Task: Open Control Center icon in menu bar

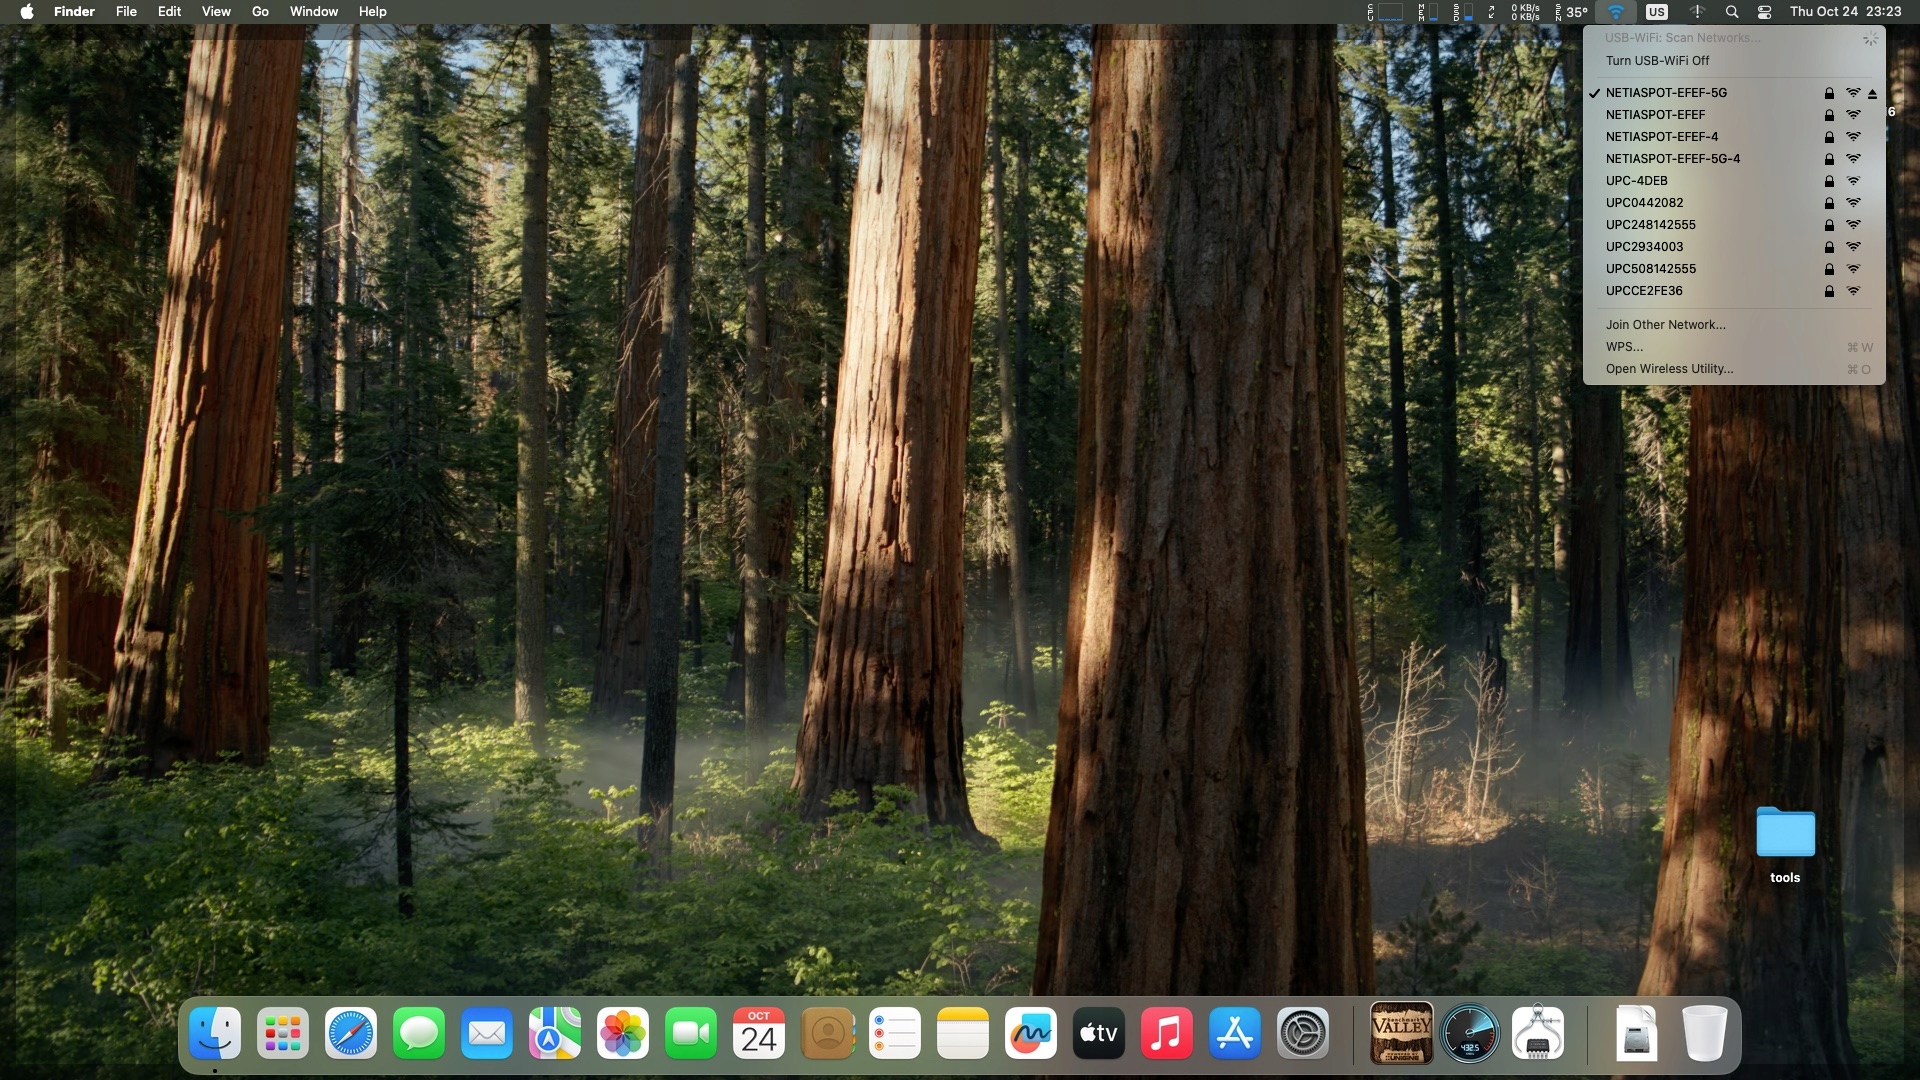Action: click(1765, 12)
